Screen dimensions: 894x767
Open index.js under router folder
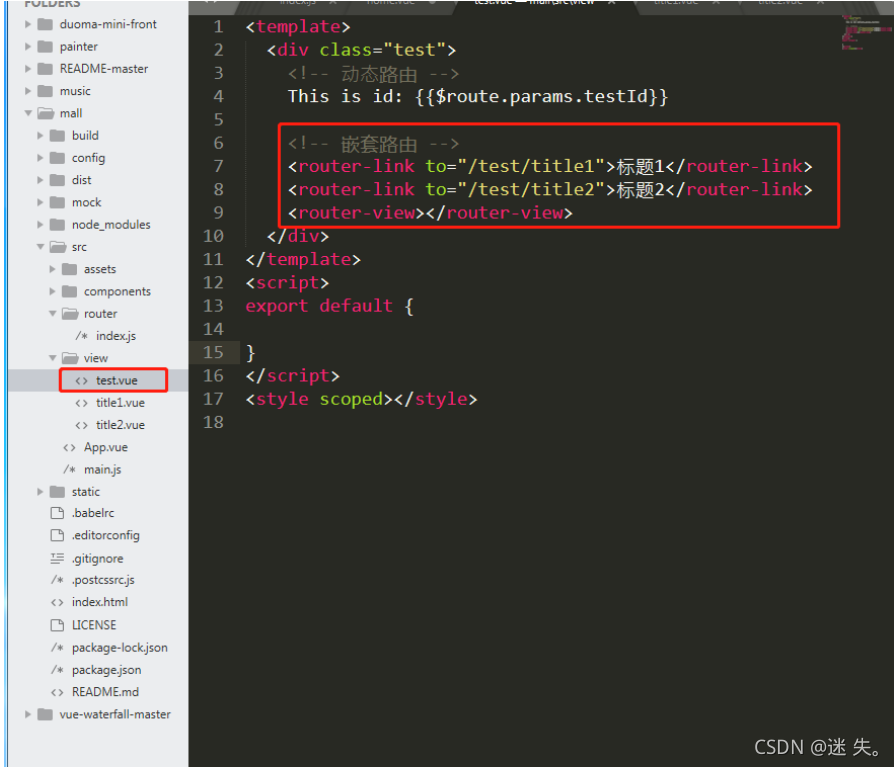[x=116, y=336]
